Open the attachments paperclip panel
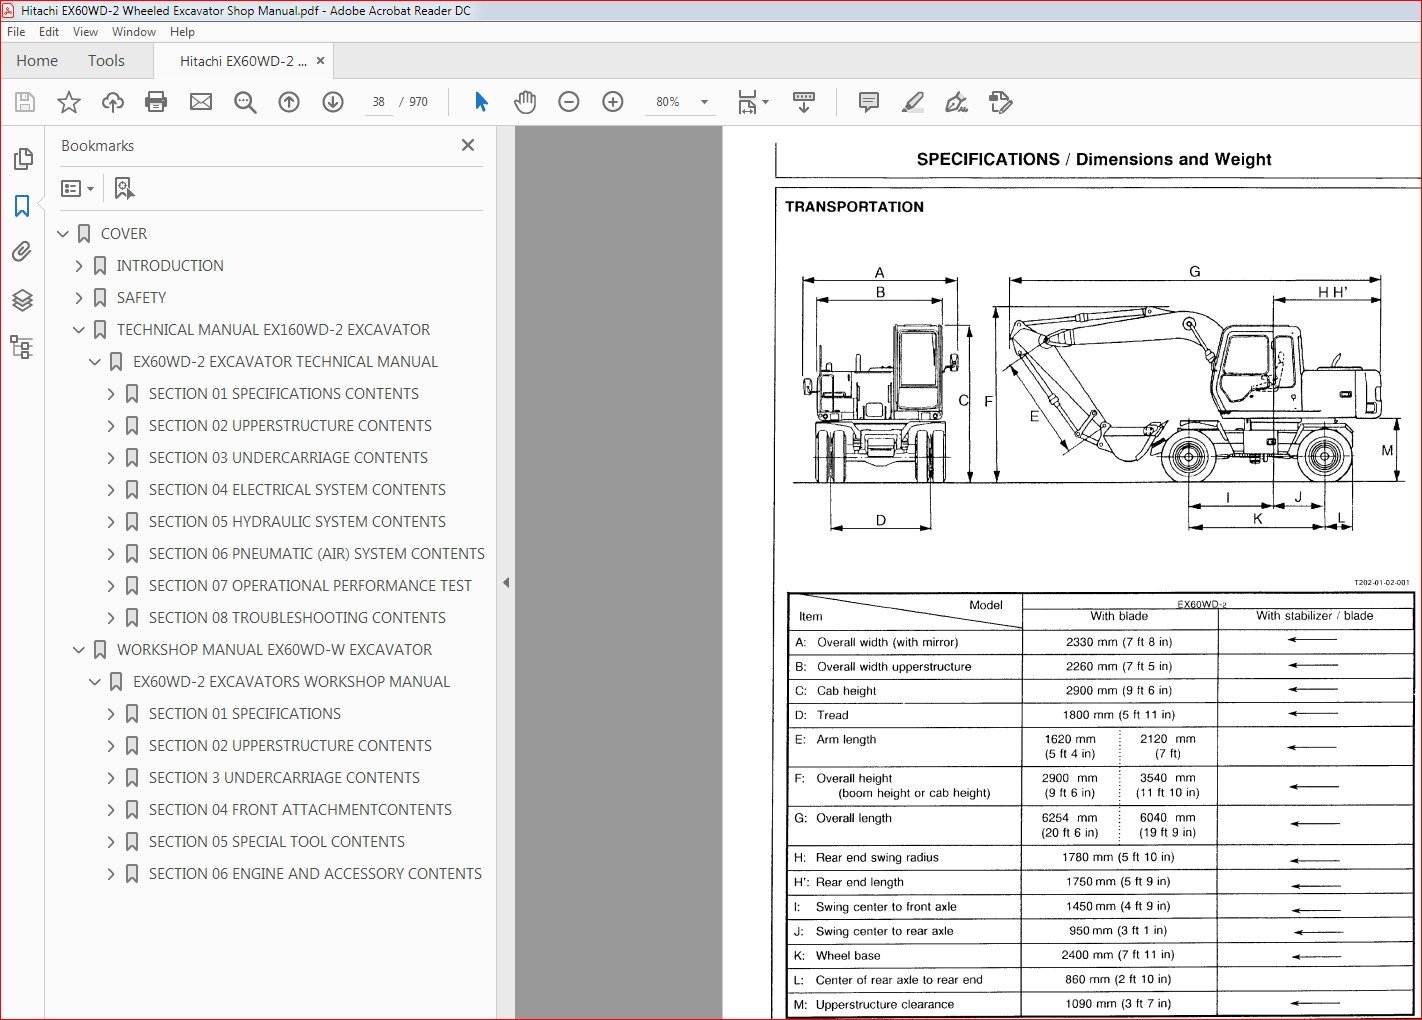This screenshot has width=1422, height=1020. click(x=22, y=252)
